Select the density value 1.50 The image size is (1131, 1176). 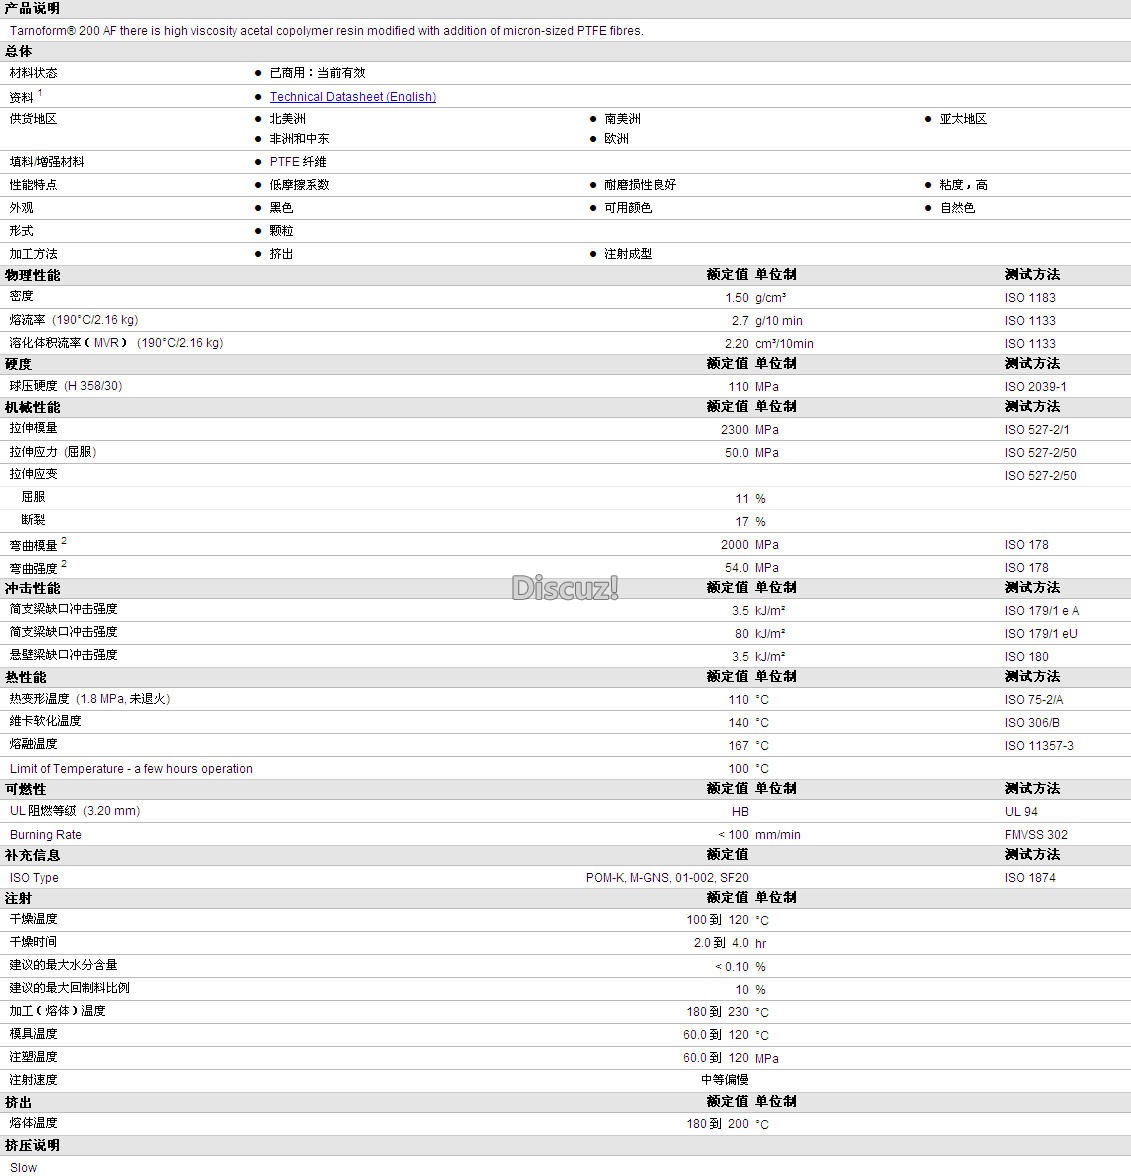(736, 298)
